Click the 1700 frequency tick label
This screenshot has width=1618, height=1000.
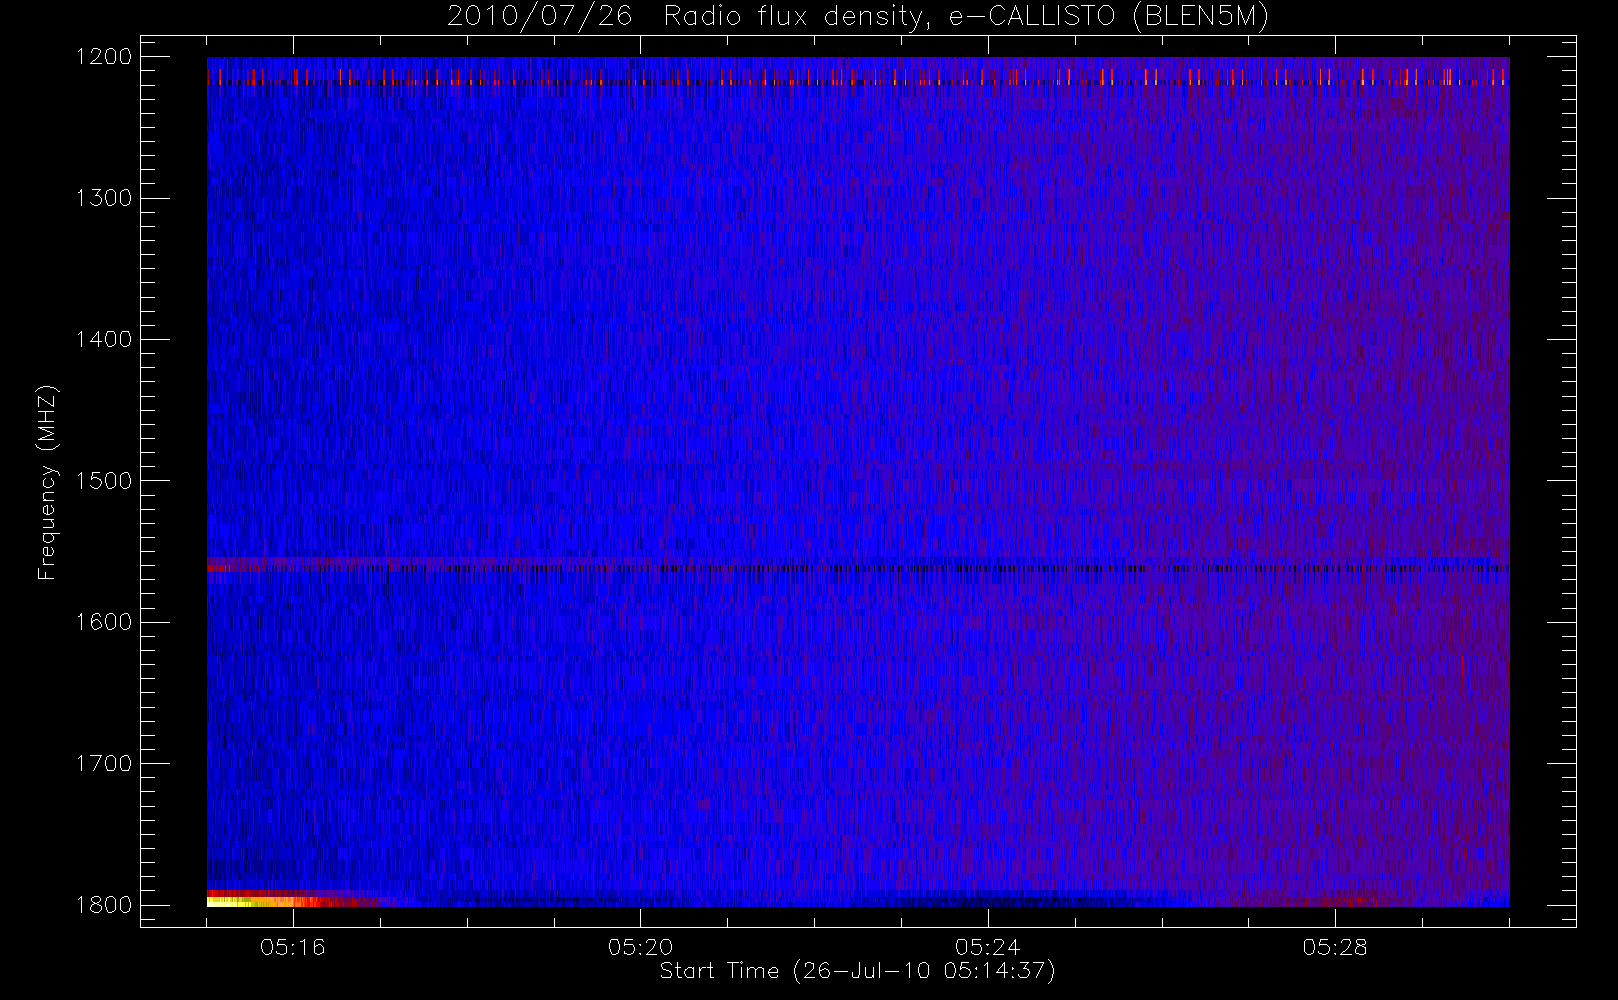(x=104, y=763)
